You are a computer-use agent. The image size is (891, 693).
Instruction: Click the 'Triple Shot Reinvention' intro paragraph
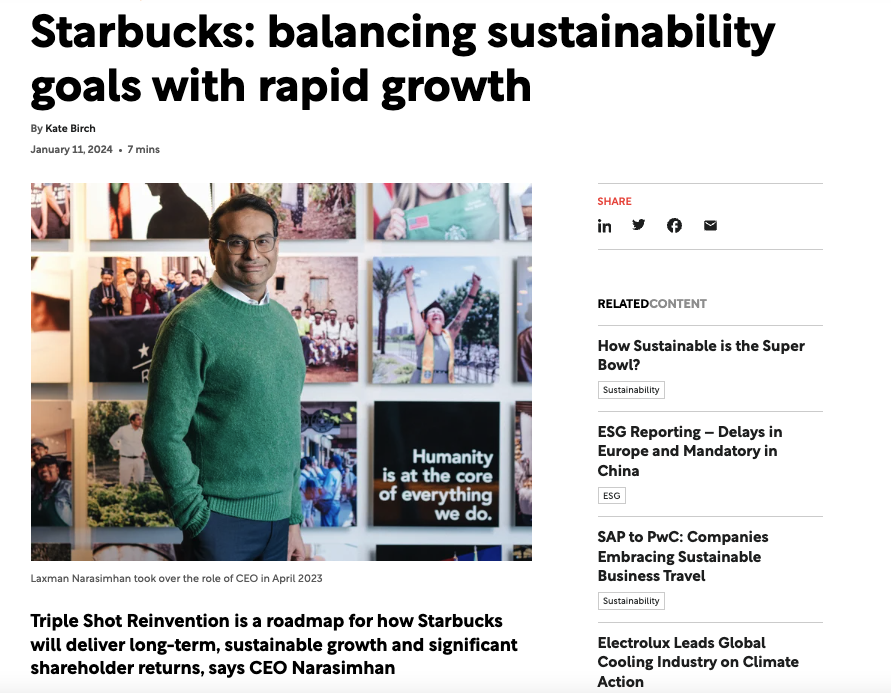(274, 644)
